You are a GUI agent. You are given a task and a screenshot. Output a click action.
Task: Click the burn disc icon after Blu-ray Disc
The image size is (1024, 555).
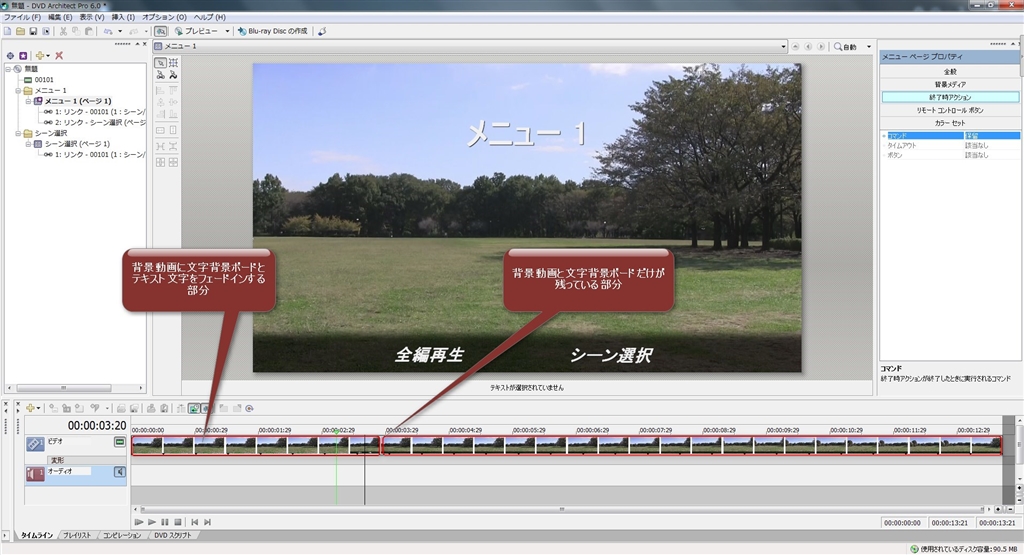(x=322, y=31)
